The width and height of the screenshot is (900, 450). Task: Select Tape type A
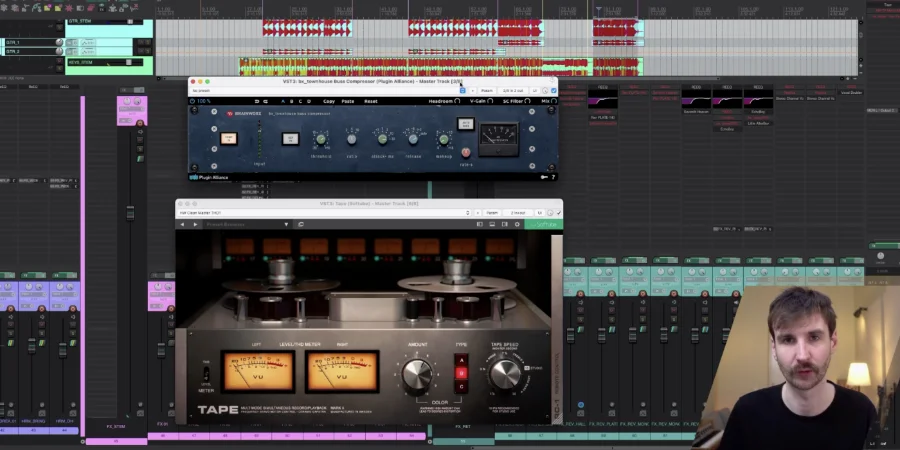point(460,360)
